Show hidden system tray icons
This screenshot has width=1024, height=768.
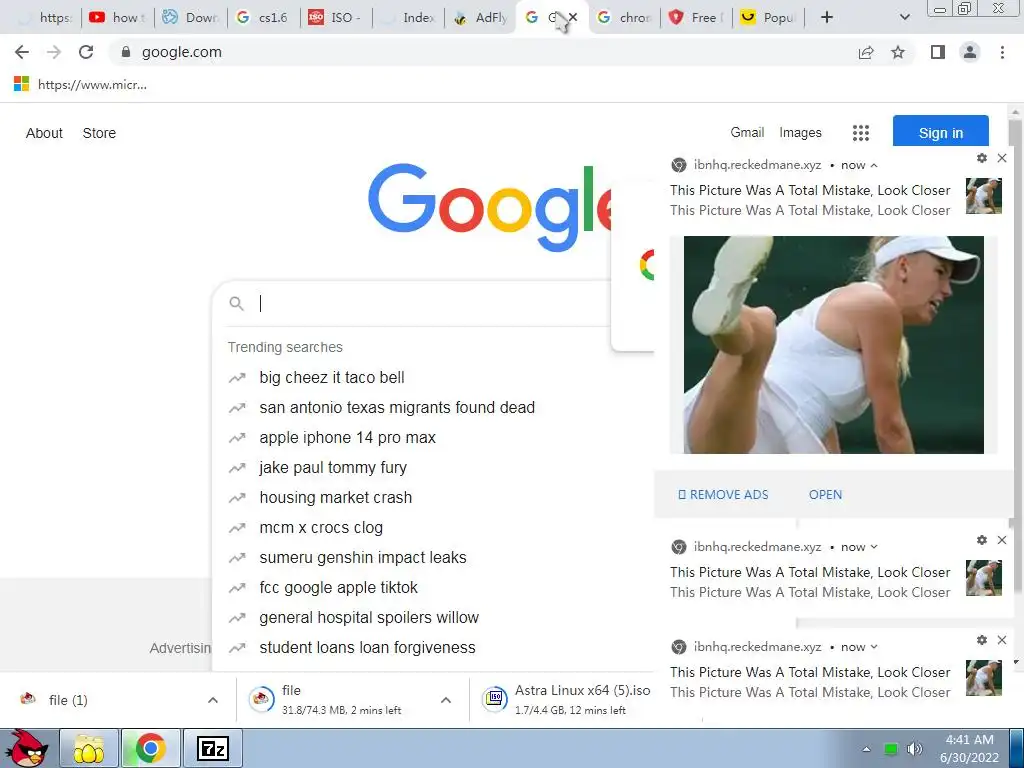tap(866, 749)
